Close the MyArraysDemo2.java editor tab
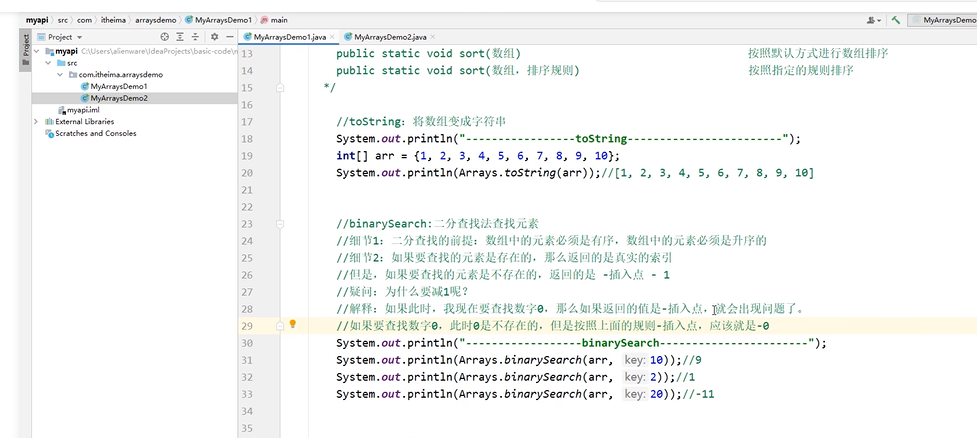The width and height of the screenshot is (977, 438). 432,37
